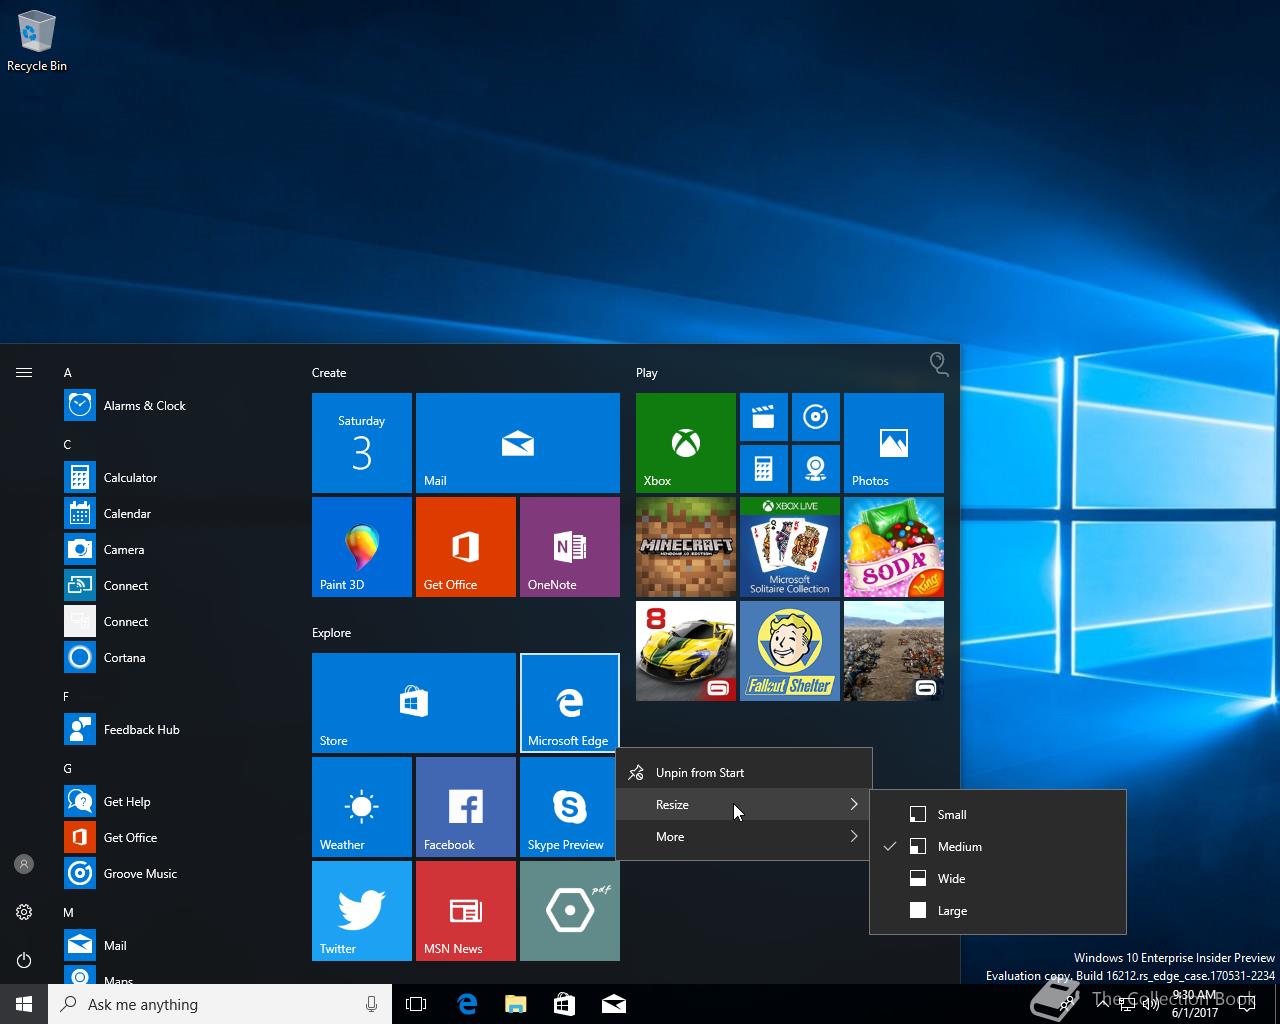Open the user account icon
Image resolution: width=1280 pixels, height=1024 pixels.
point(24,864)
